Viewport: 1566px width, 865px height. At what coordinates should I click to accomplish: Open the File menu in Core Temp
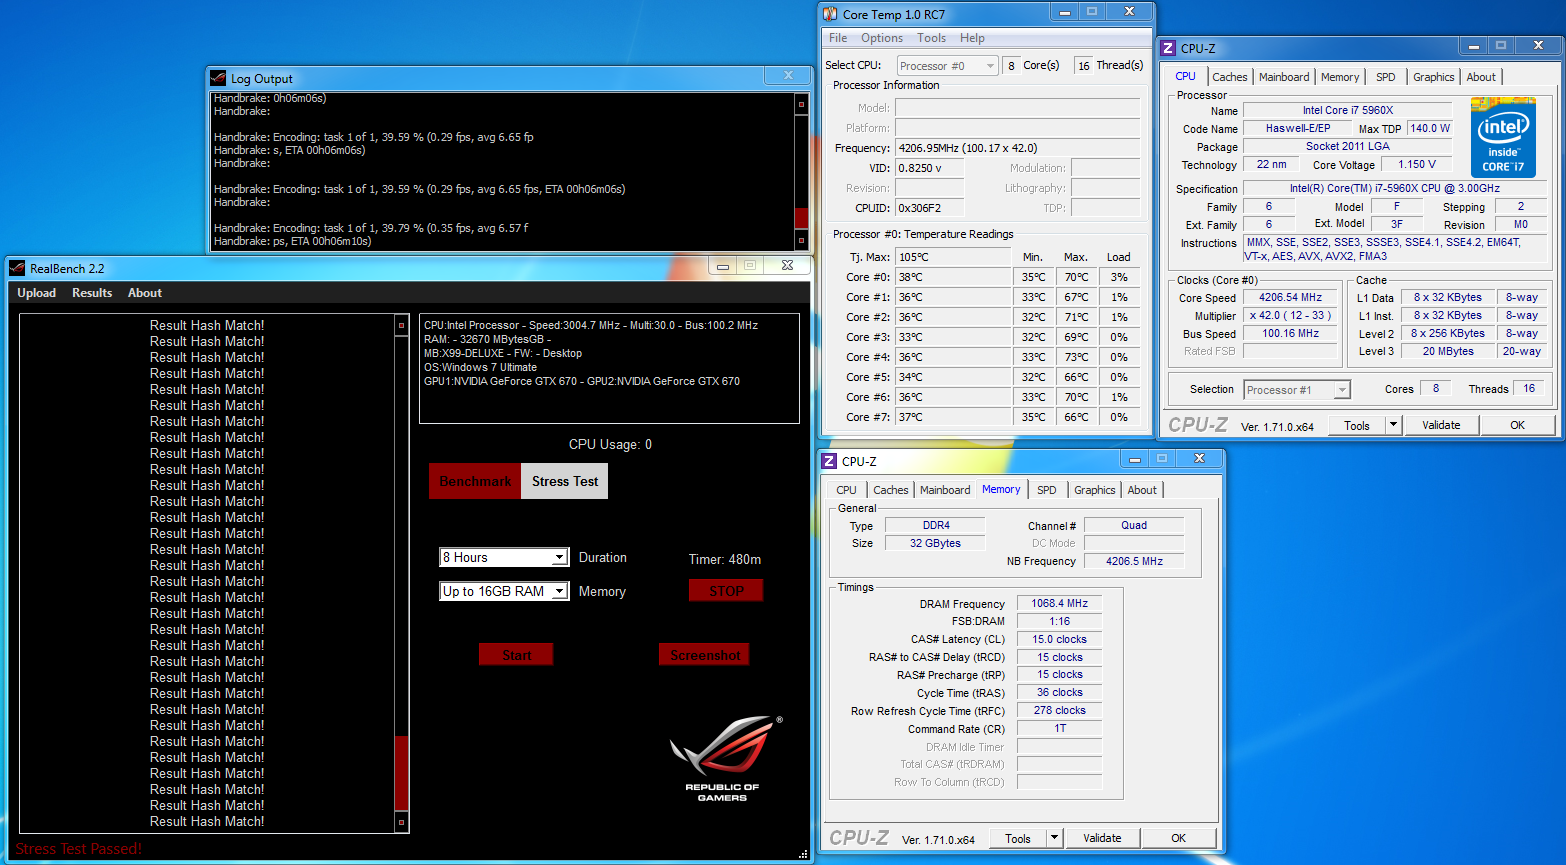(x=838, y=38)
